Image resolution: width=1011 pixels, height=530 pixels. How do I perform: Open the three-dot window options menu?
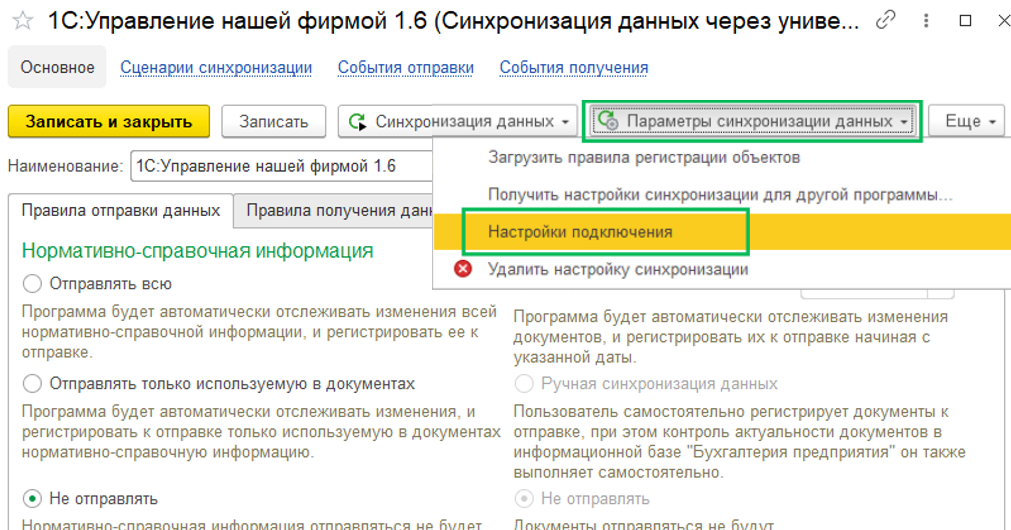(926, 21)
